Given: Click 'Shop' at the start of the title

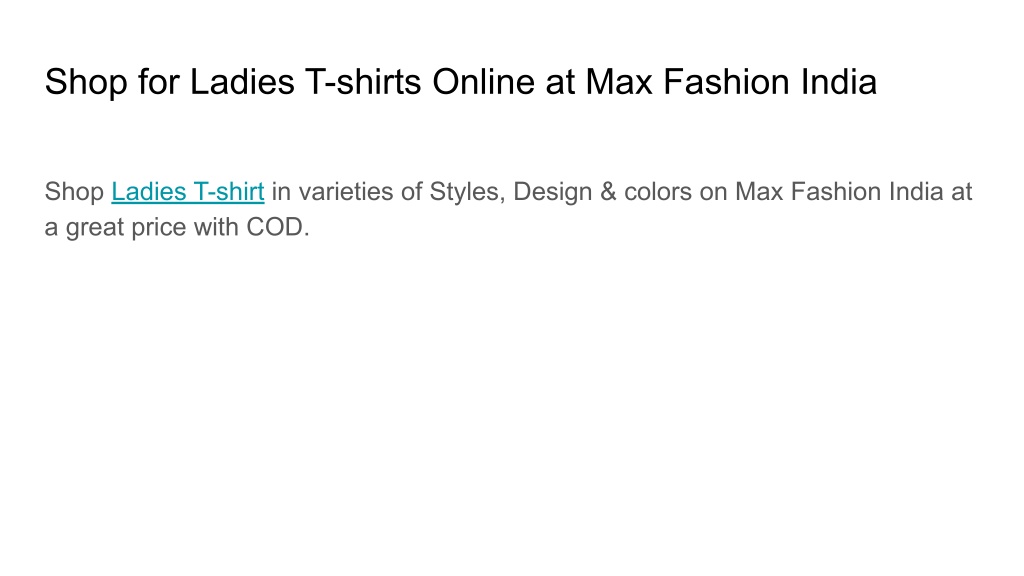Looking at the screenshot, I should pos(86,83).
